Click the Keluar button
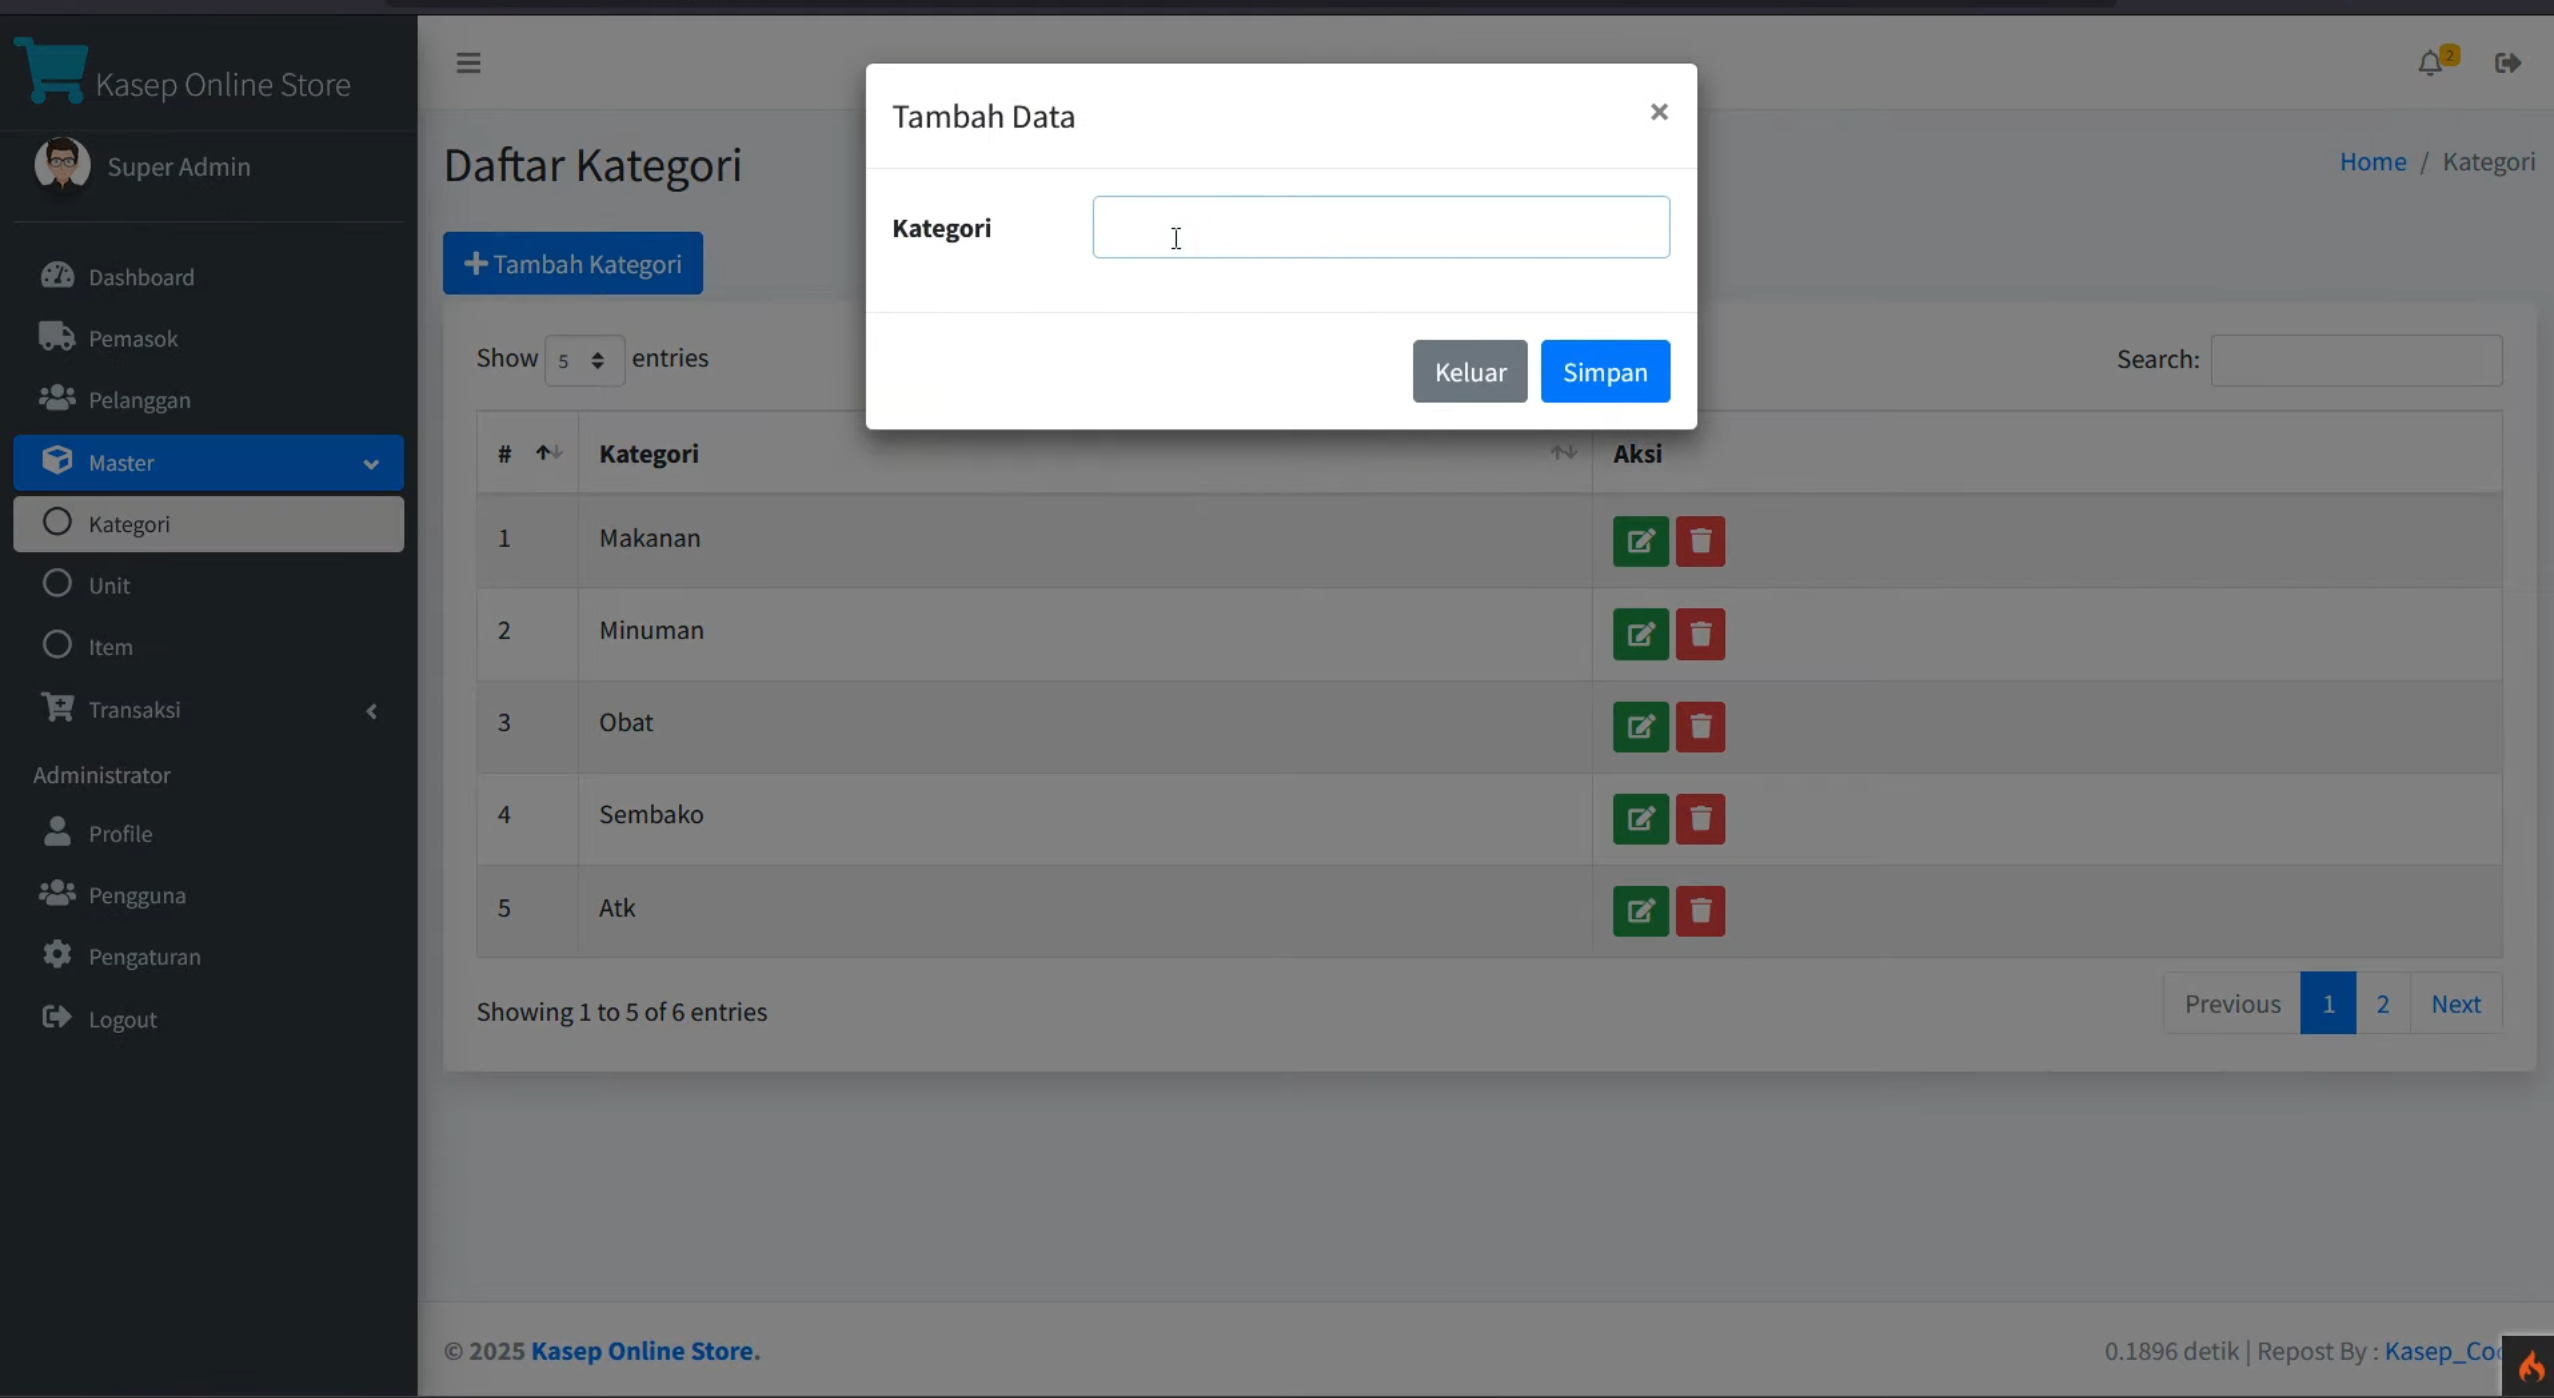The width and height of the screenshot is (2554, 1398). (x=1470, y=371)
